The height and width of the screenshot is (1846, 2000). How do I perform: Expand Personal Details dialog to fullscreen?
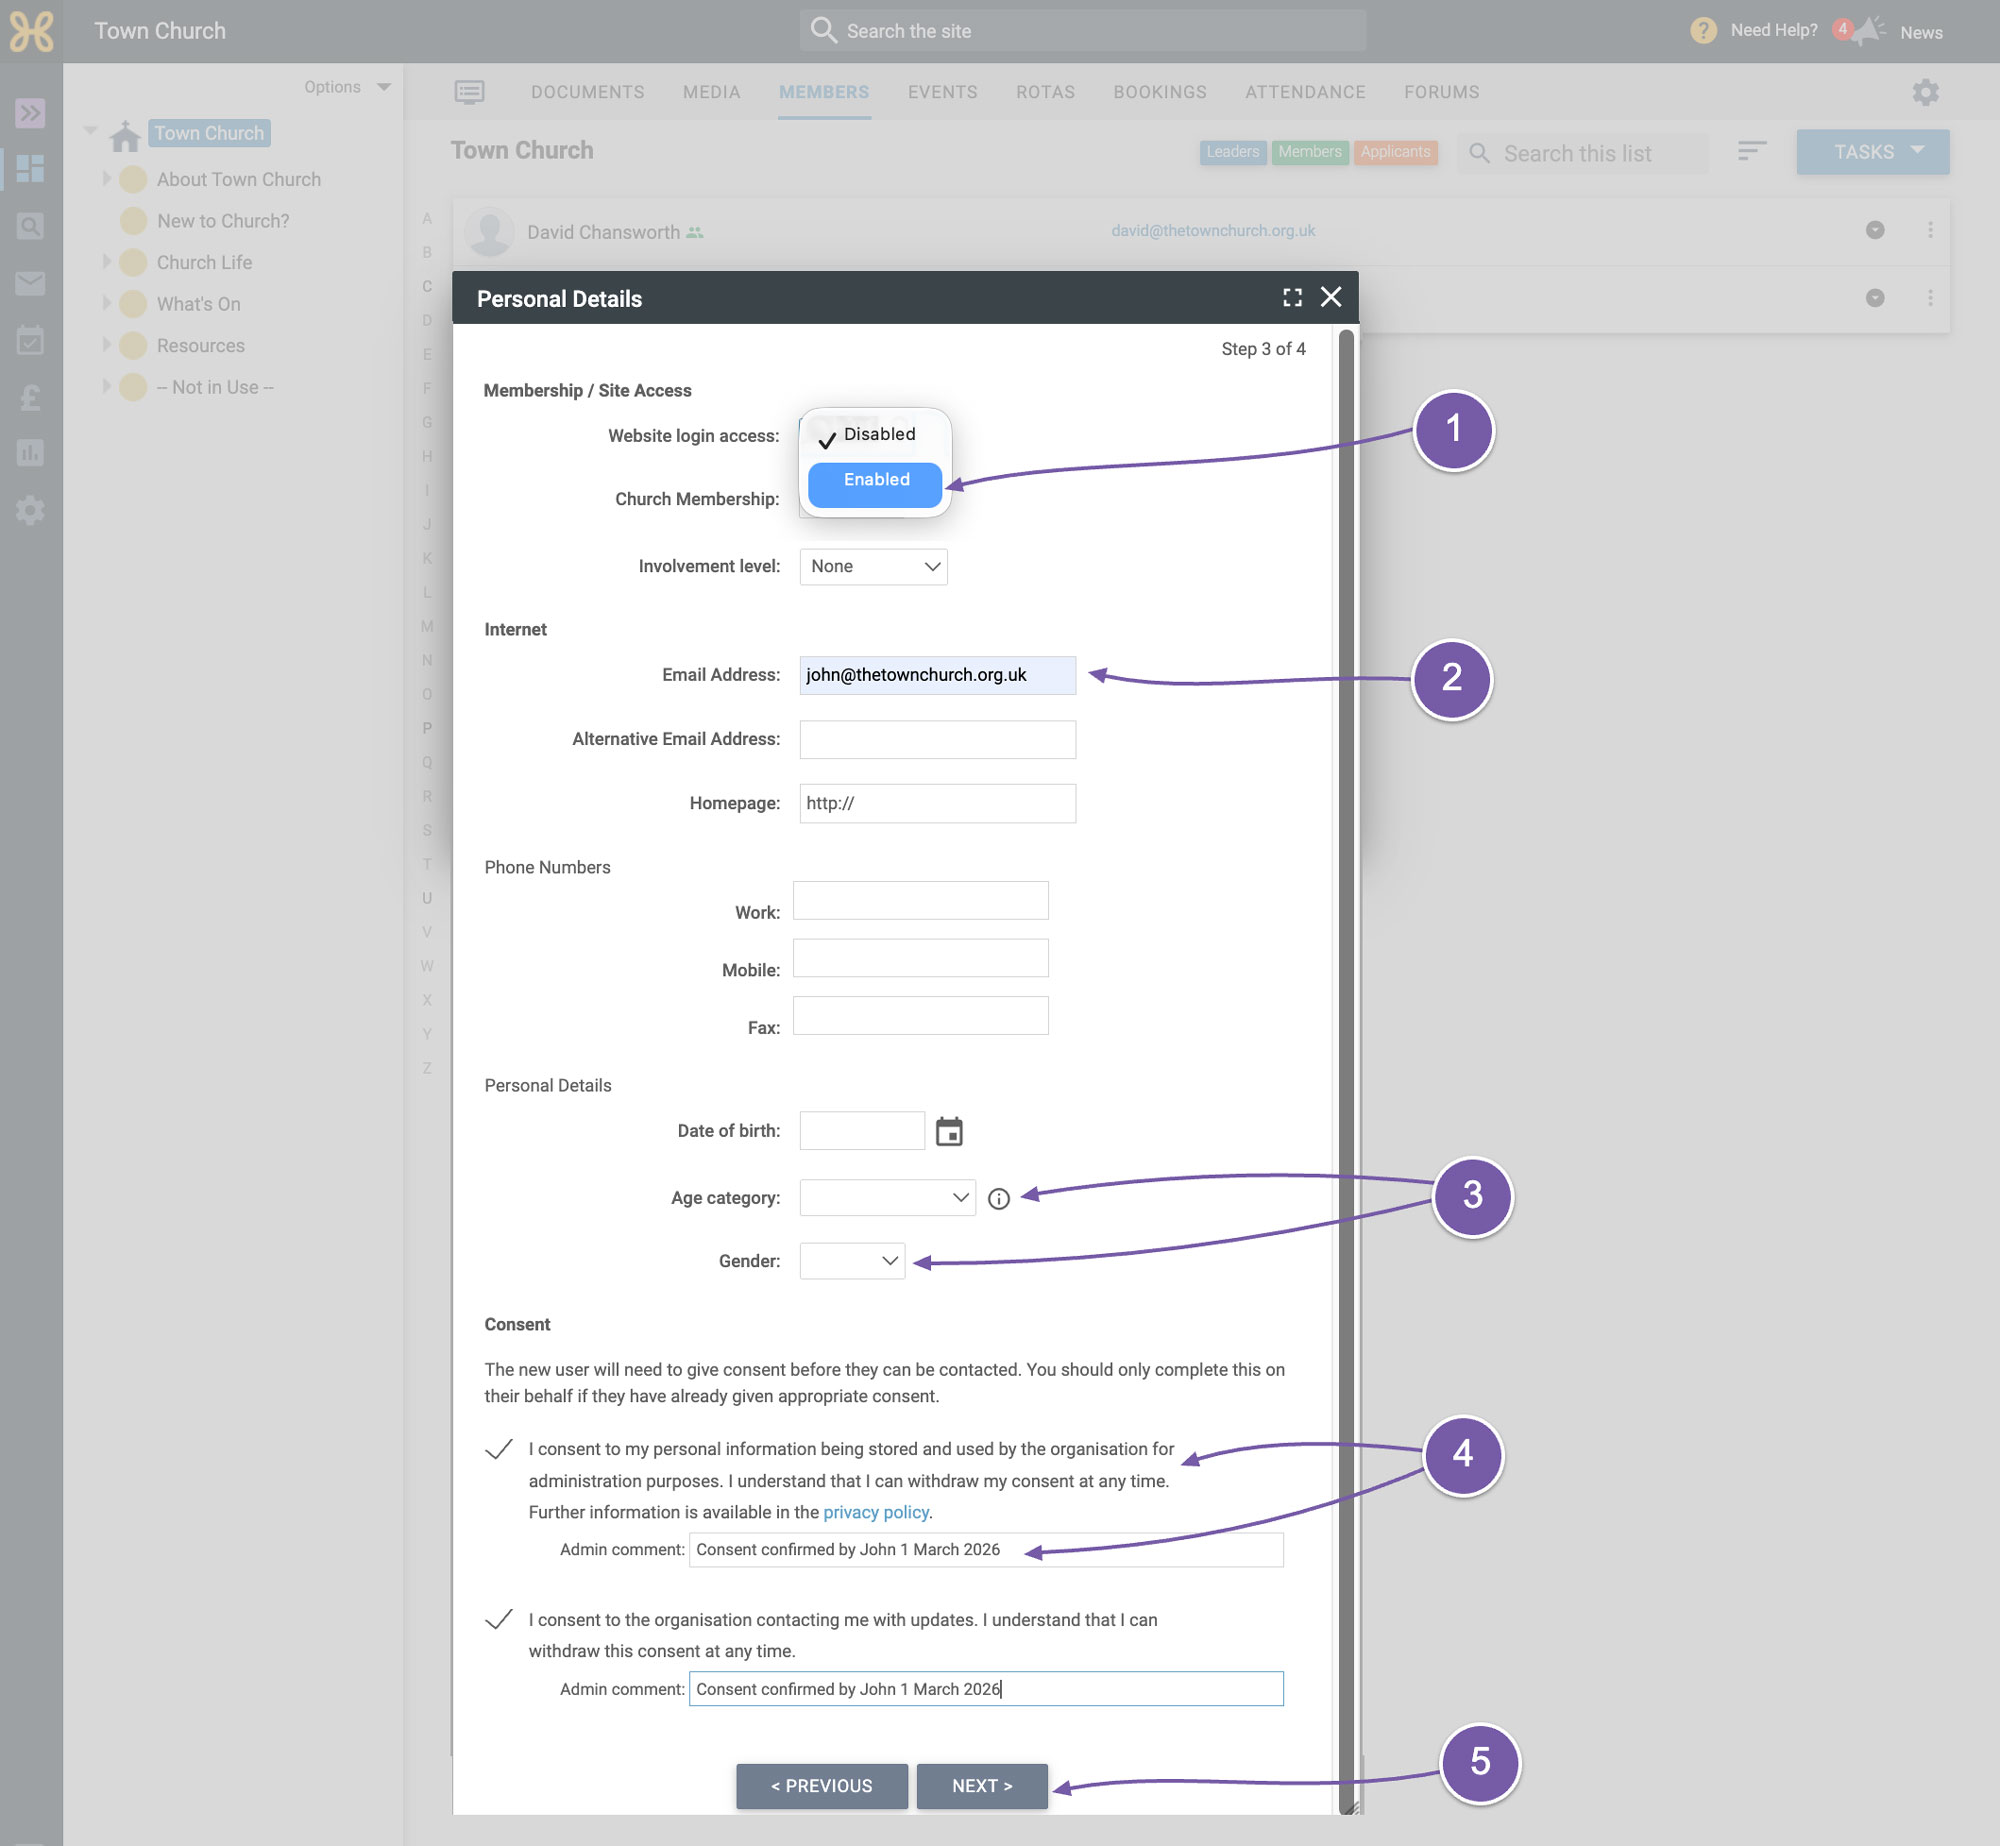click(1292, 297)
